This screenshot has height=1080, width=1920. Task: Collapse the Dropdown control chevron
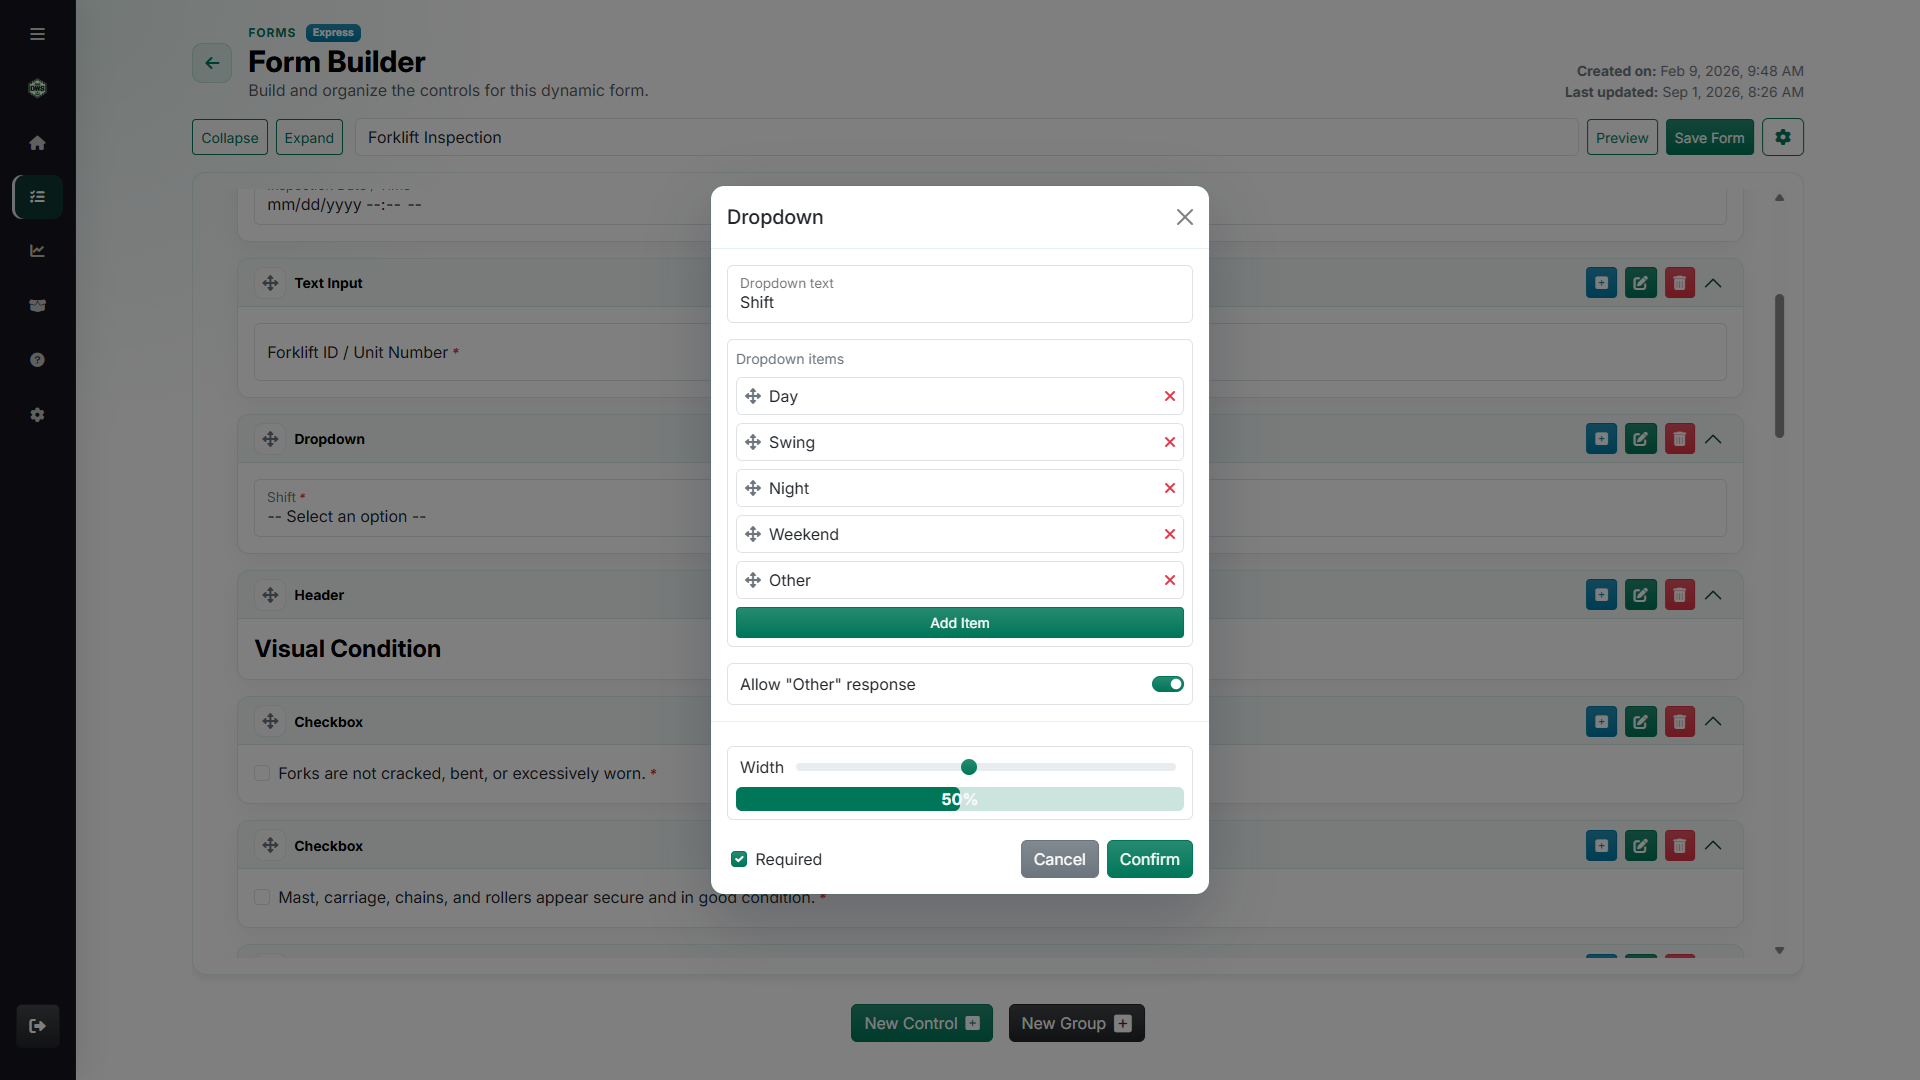click(x=1713, y=439)
